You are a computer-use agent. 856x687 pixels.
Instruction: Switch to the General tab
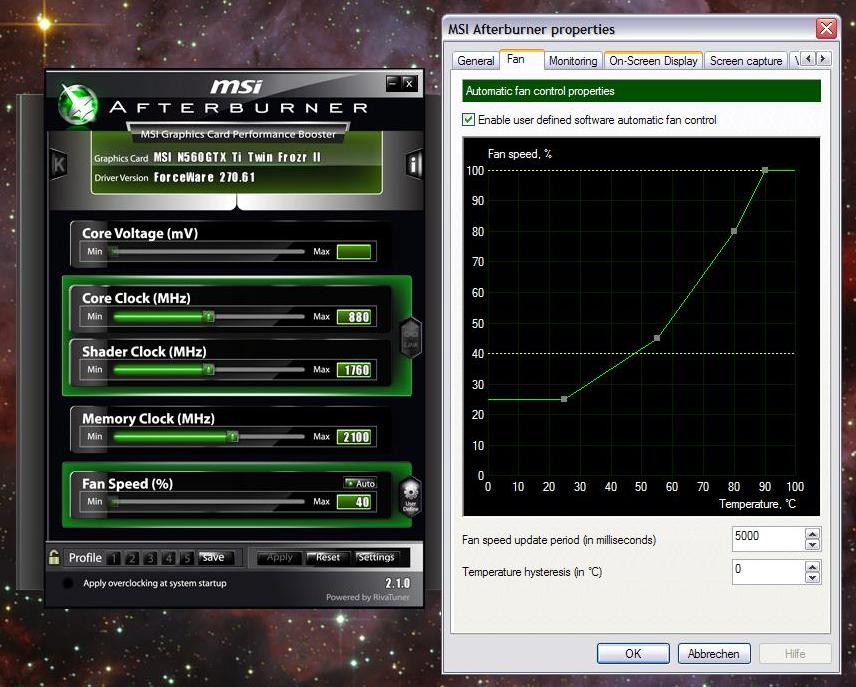tap(475, 61)
